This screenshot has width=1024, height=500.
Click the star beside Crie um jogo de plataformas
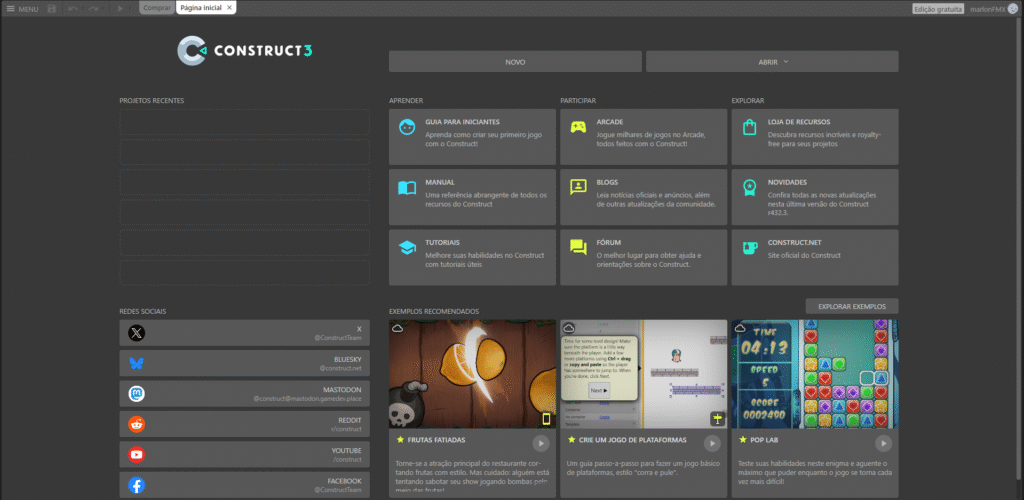pyautogui.click(x=571, y=440)
